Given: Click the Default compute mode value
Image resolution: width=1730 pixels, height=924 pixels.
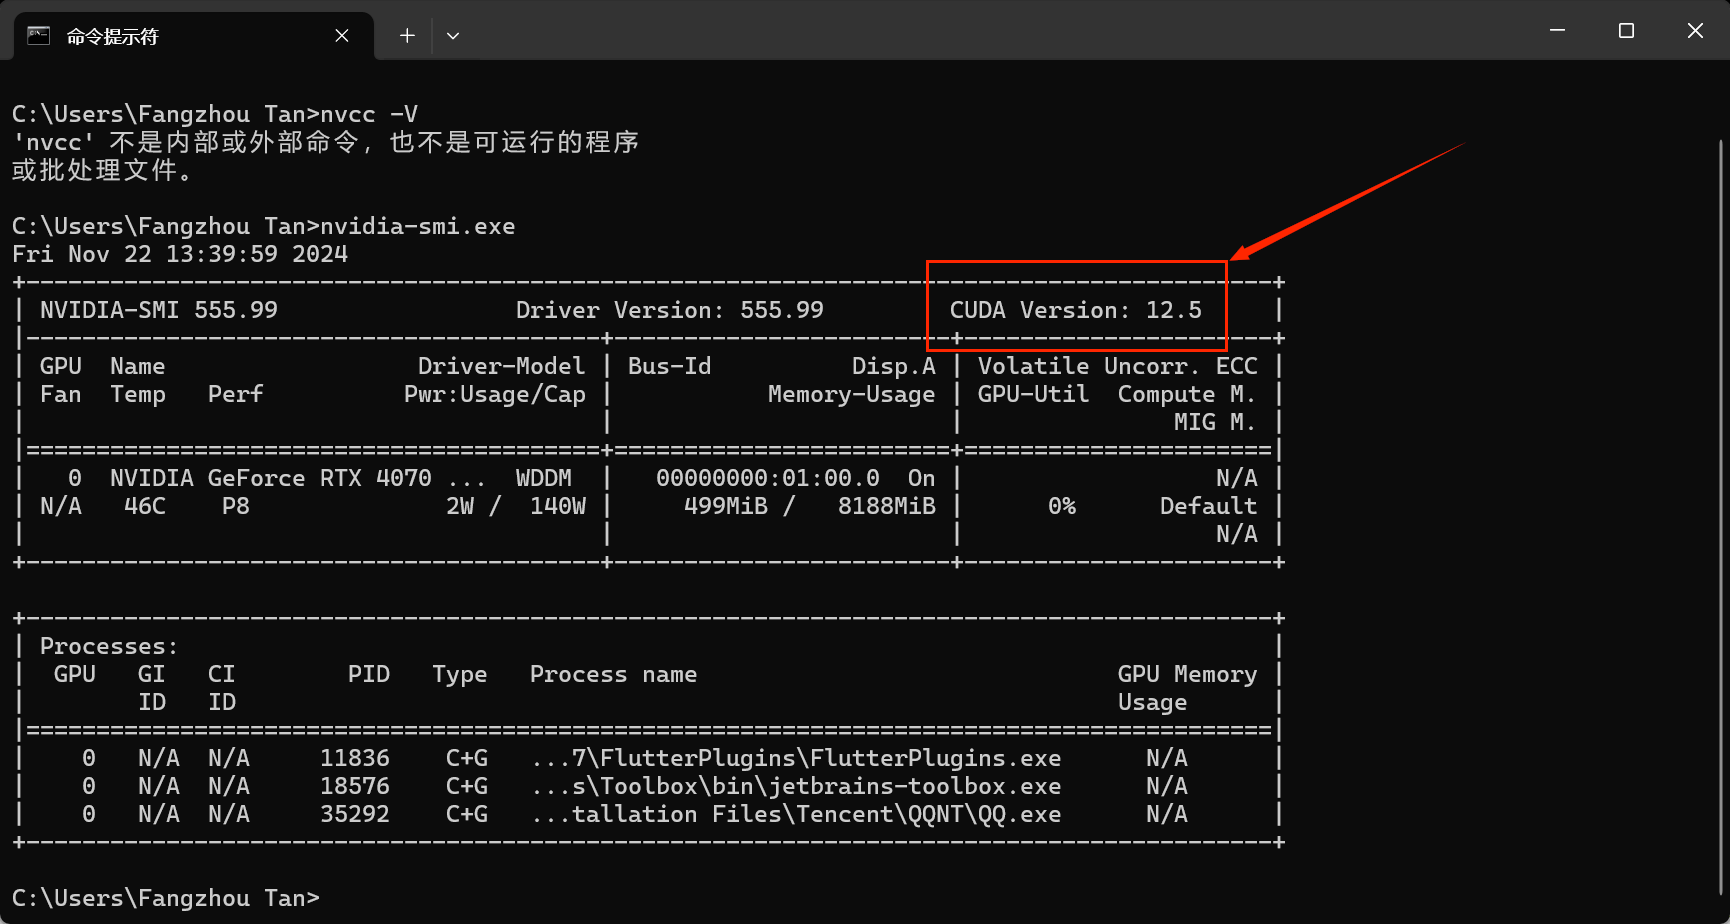Looking at the screenshot, I should (x=1208, y=506).
